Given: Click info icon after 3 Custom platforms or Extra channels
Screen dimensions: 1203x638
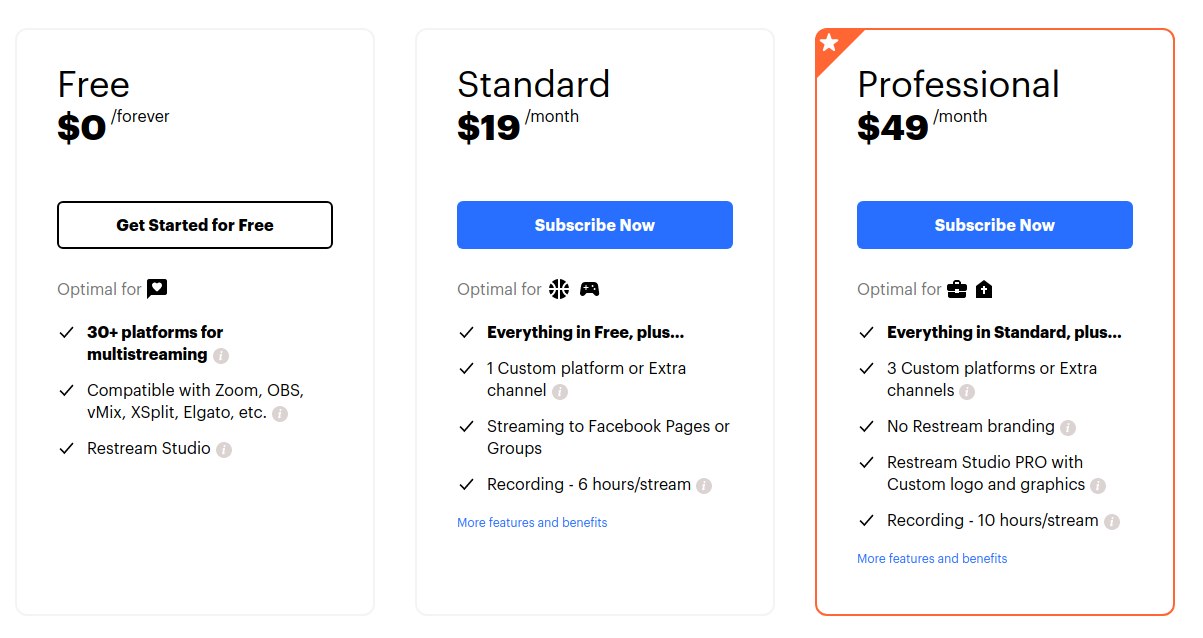Looking at the screenshot, I should click(x=967, y=391).
